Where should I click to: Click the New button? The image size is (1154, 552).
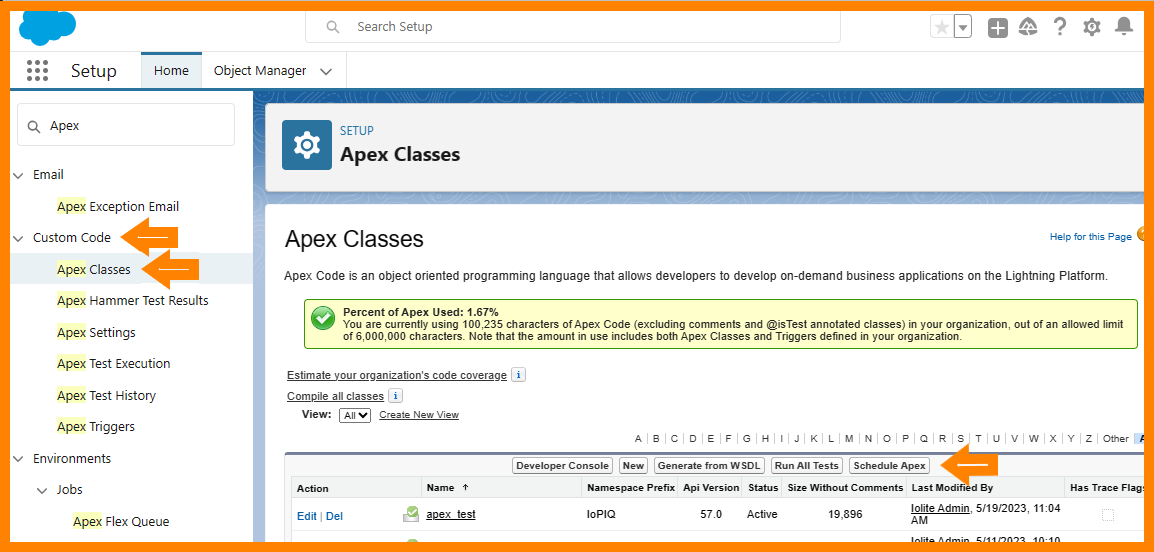pyautogui.click(x=633, y=465)
